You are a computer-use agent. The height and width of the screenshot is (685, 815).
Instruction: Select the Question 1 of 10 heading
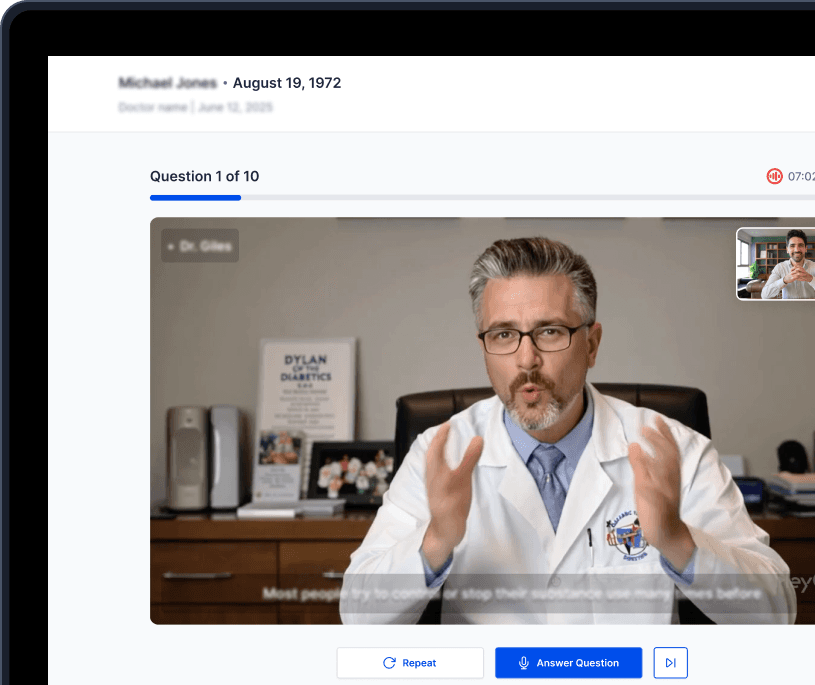(x=204, y=176)
